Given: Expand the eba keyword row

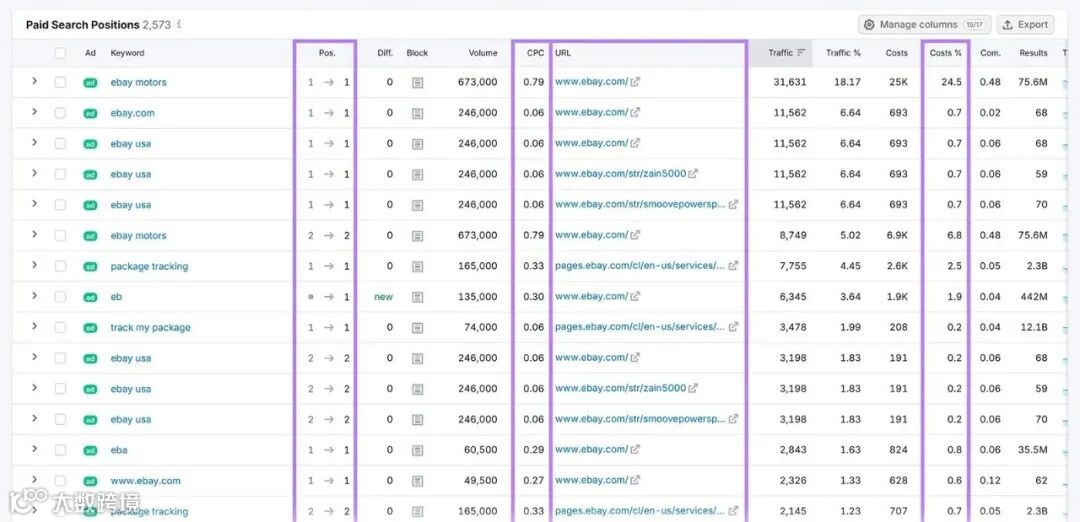Looking at the screenshot, I should click(34, 449).
